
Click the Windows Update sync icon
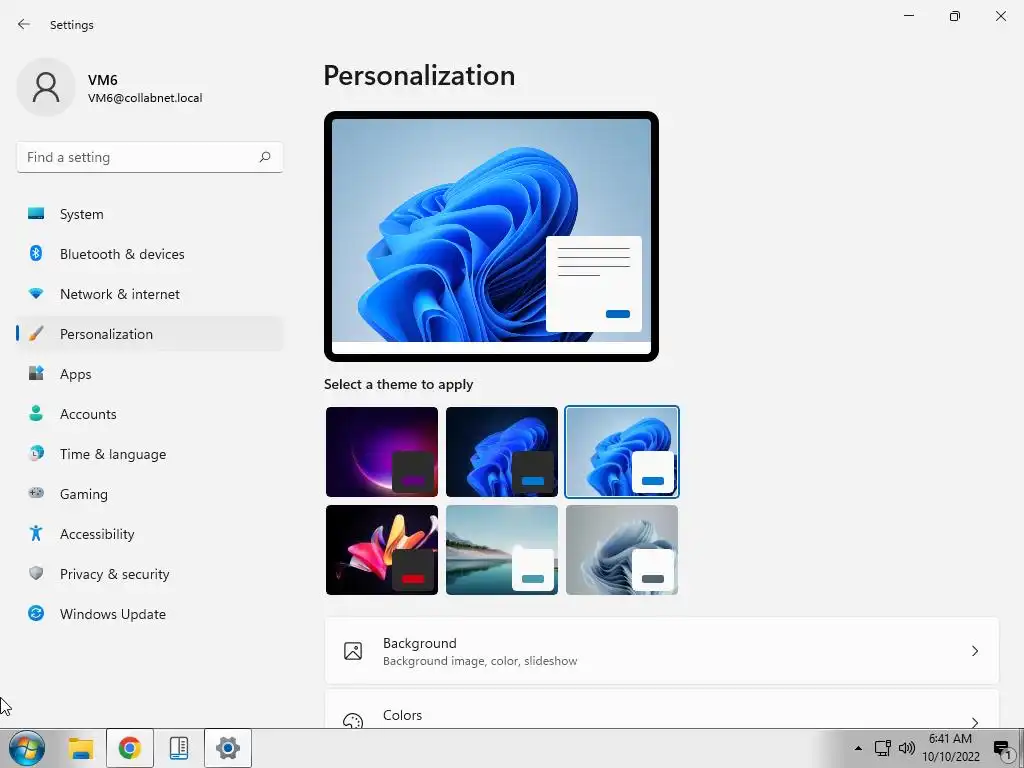[x=36, y=613]
